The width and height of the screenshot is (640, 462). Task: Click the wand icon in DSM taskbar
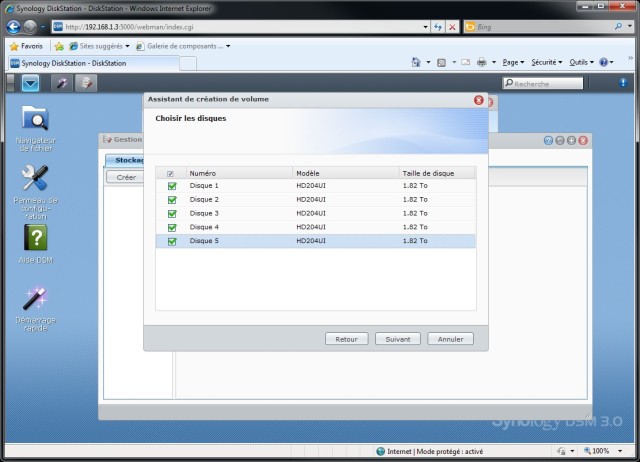click(62, 83)
